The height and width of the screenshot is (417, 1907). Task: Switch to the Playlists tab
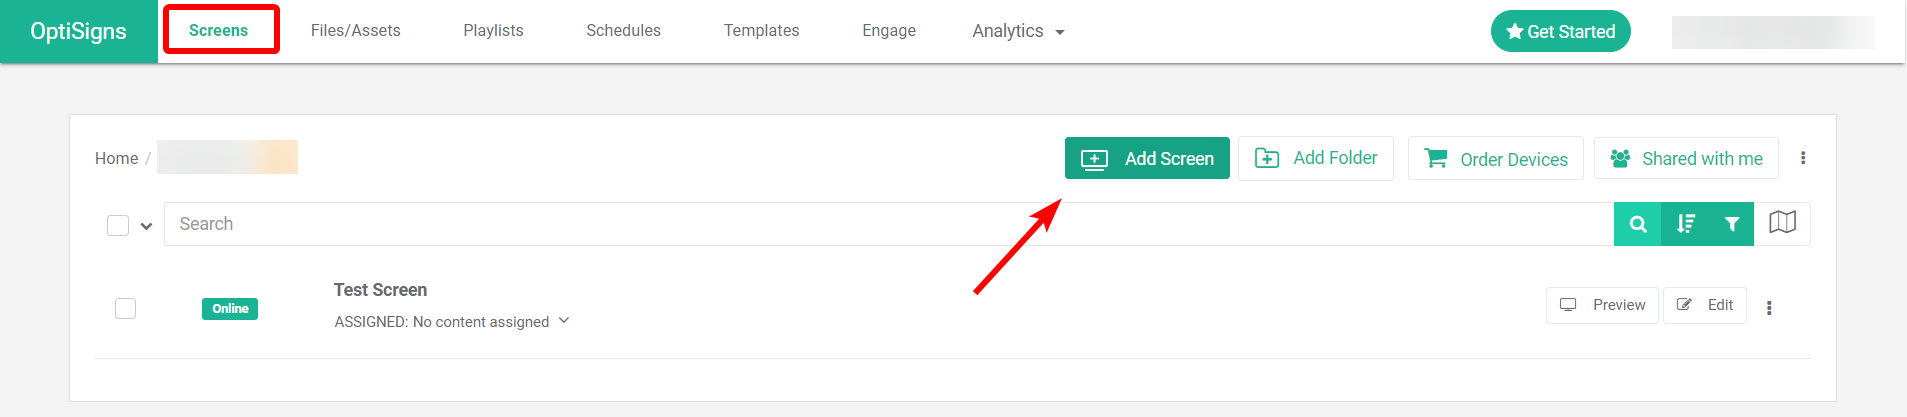[493, 31]
